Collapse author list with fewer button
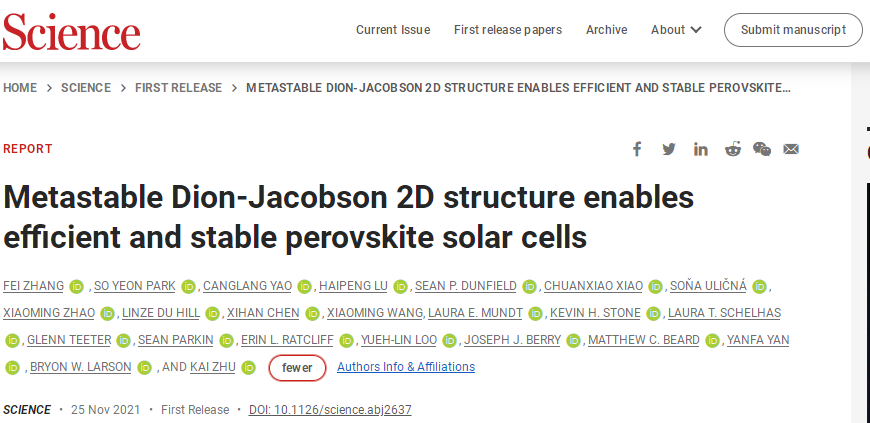The height and width of the screenshot is (423, 870). tap(297, 367)
